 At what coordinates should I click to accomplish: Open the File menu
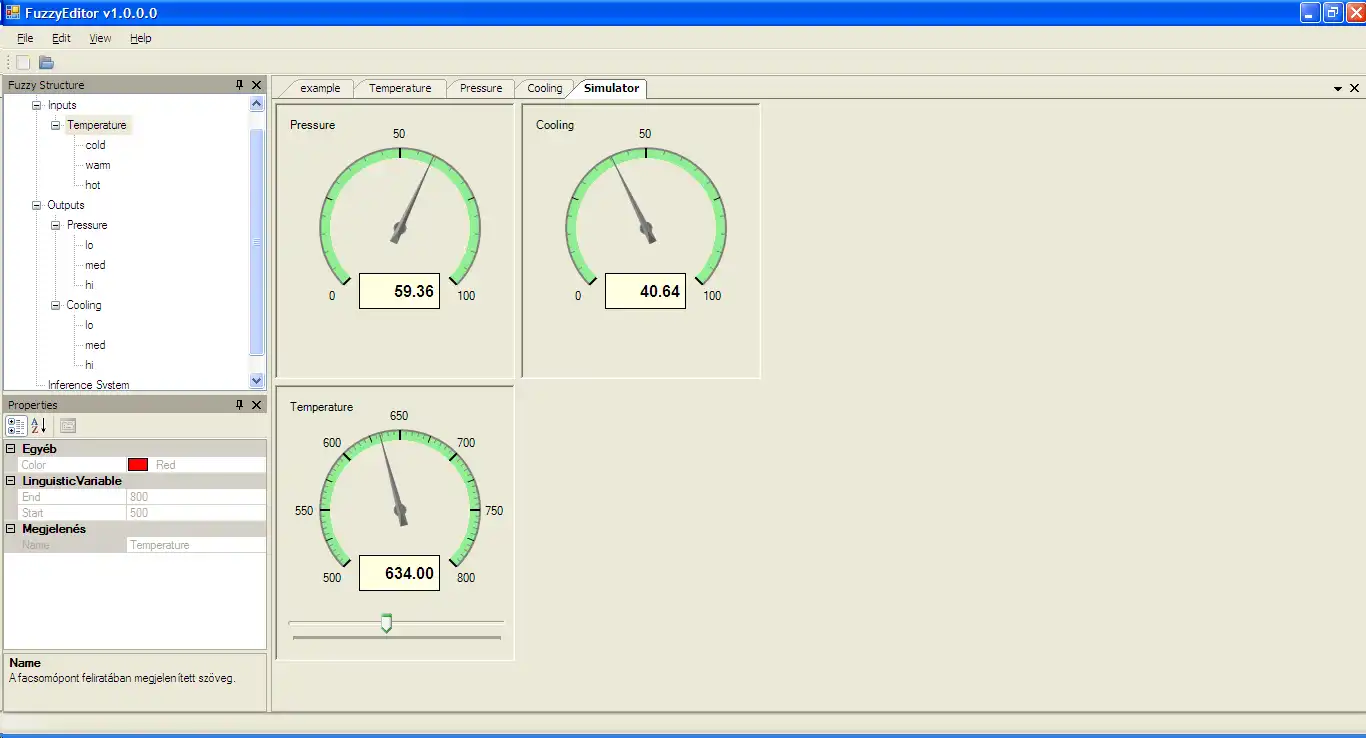coord(25,38)
